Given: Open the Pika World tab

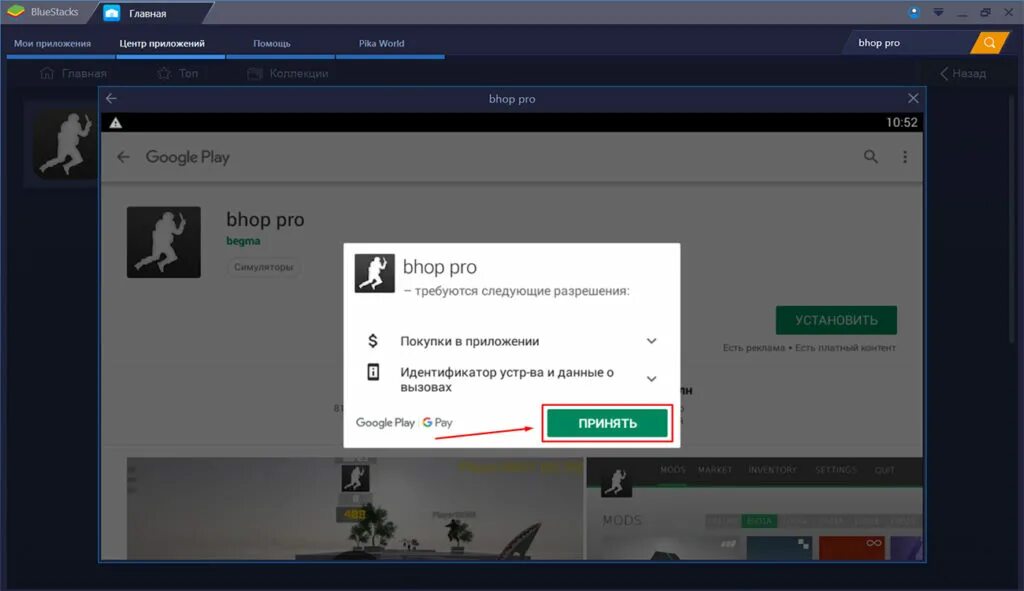Looking at the screenshot, I should [x=381, y=44].
